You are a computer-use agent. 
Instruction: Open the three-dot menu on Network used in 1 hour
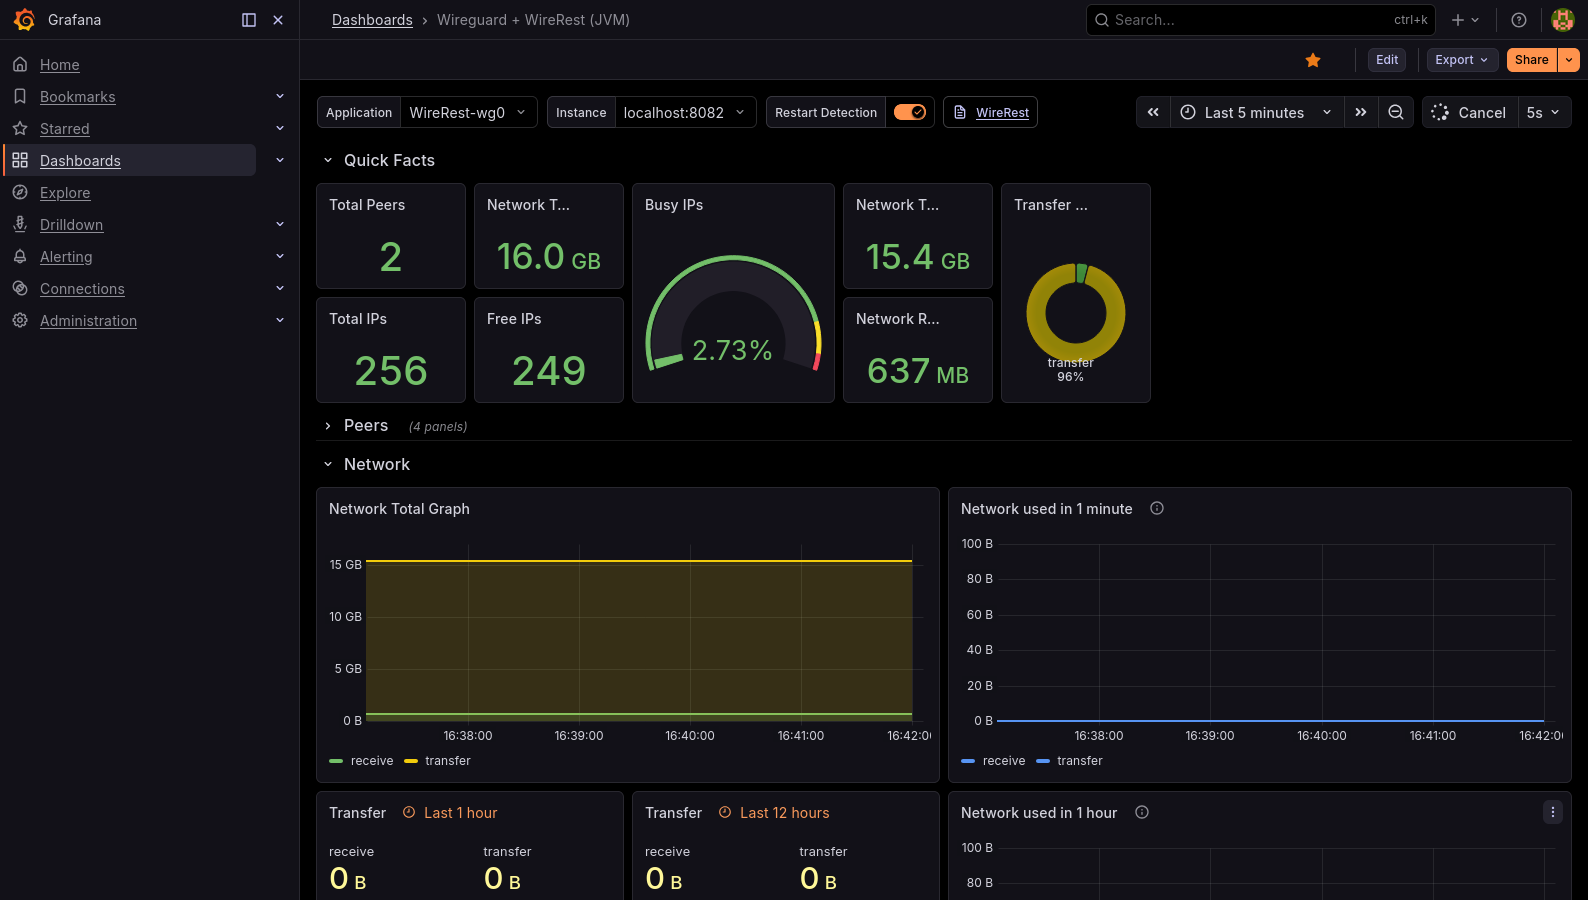(1552, 813)
